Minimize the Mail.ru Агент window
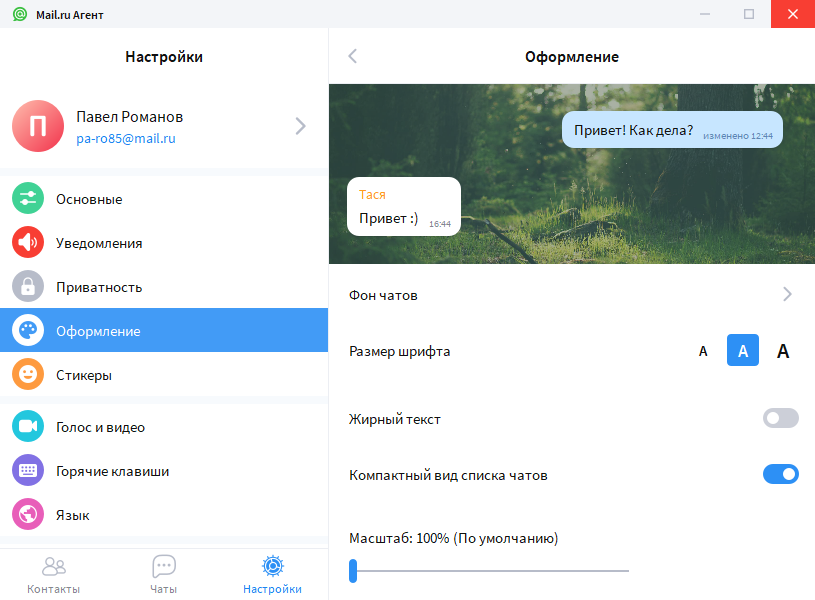The width and height of the screenshot is (815, 600). pos(705,14)
